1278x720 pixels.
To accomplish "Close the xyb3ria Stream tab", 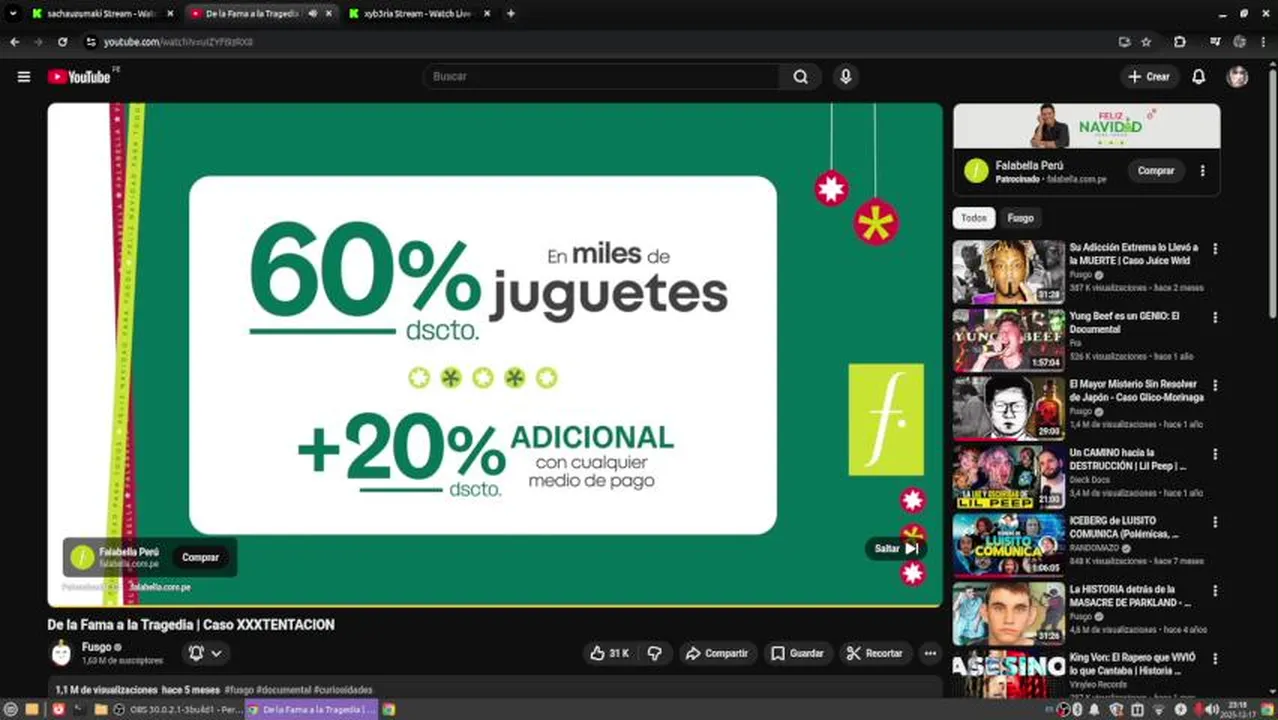I will [x=487, y=13].
